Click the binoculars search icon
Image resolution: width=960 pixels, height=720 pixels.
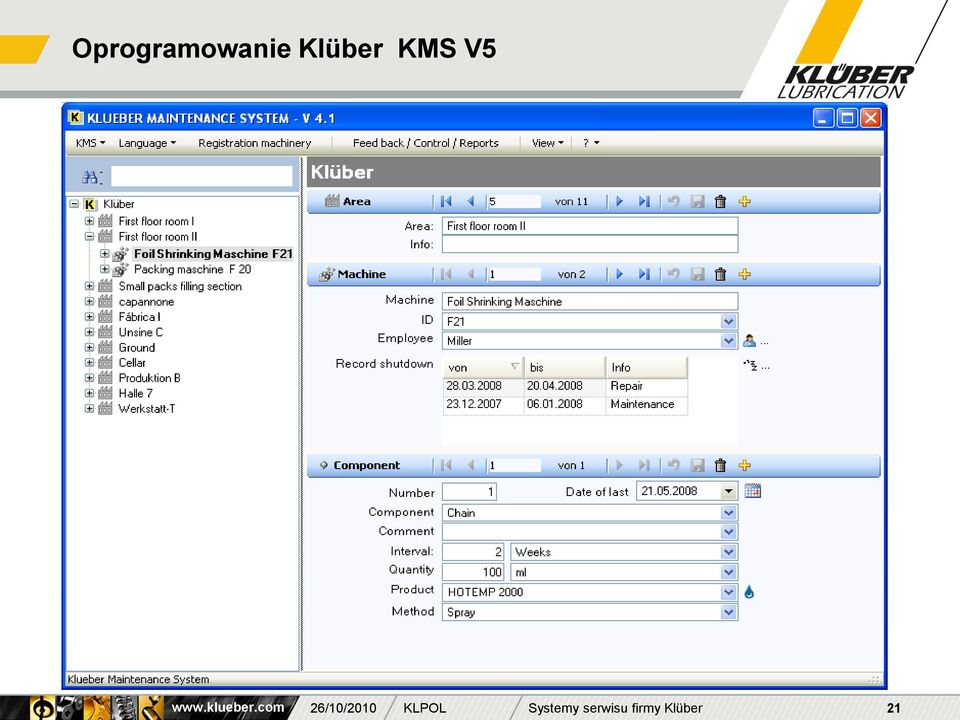pyautogui.click(x=91, y=177)
